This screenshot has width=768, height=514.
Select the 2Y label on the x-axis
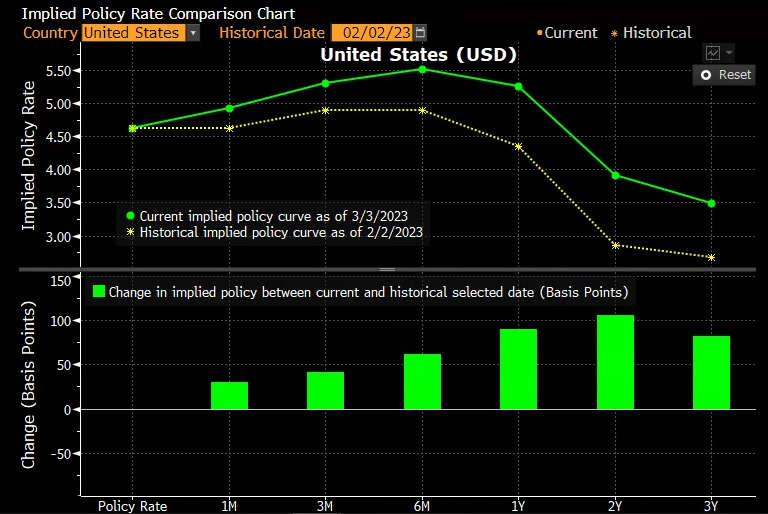point(615,505)
